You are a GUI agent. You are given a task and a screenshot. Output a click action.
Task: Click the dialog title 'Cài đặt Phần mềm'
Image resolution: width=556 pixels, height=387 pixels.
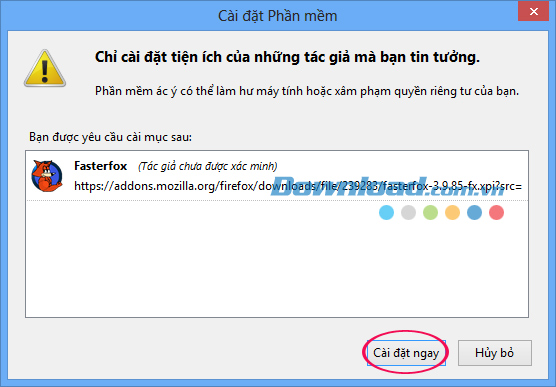[278, 16]
